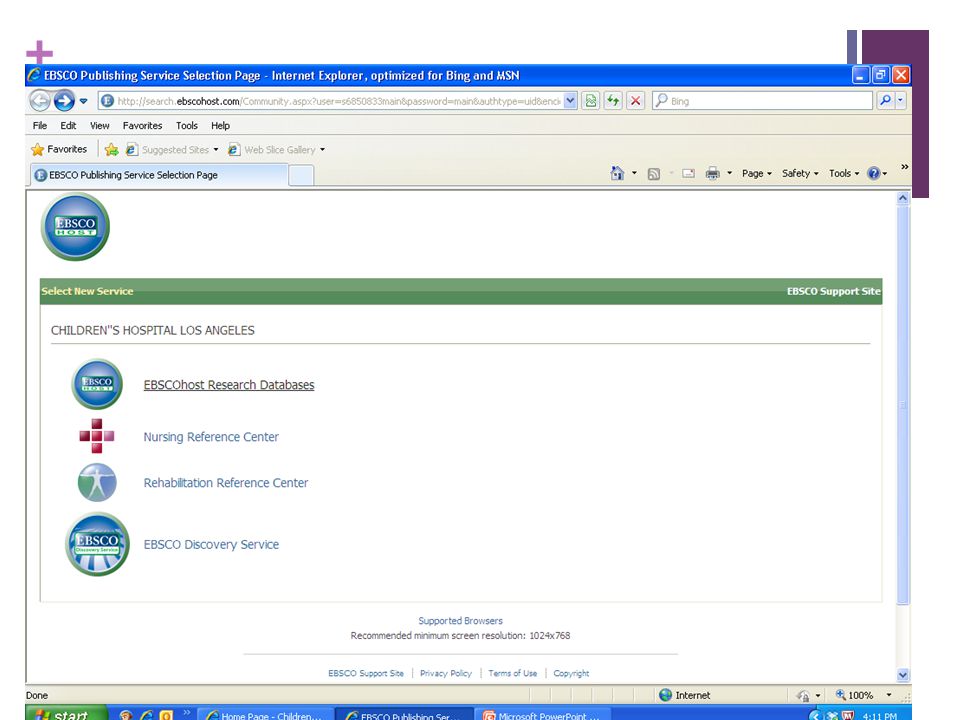Viewport: 960px width, 720px height.
Task: Click the footer EBSCO Support Site link
Action: click(x=366, y=673)
